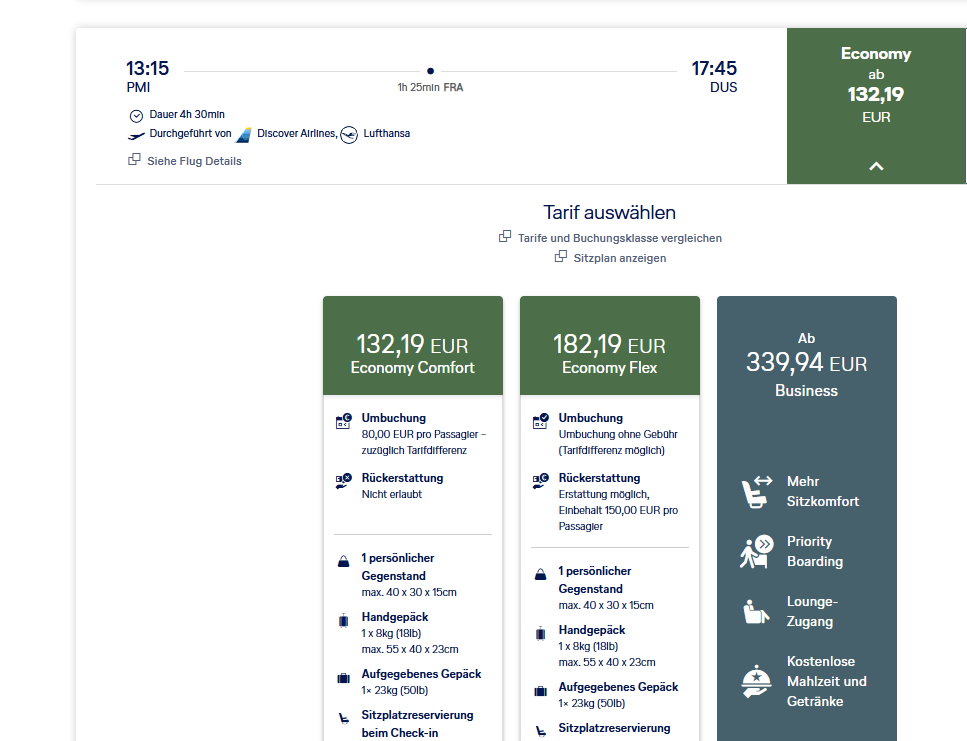
Task: Click the 1h 25min FRA layover text
Action: pos(430,88)
